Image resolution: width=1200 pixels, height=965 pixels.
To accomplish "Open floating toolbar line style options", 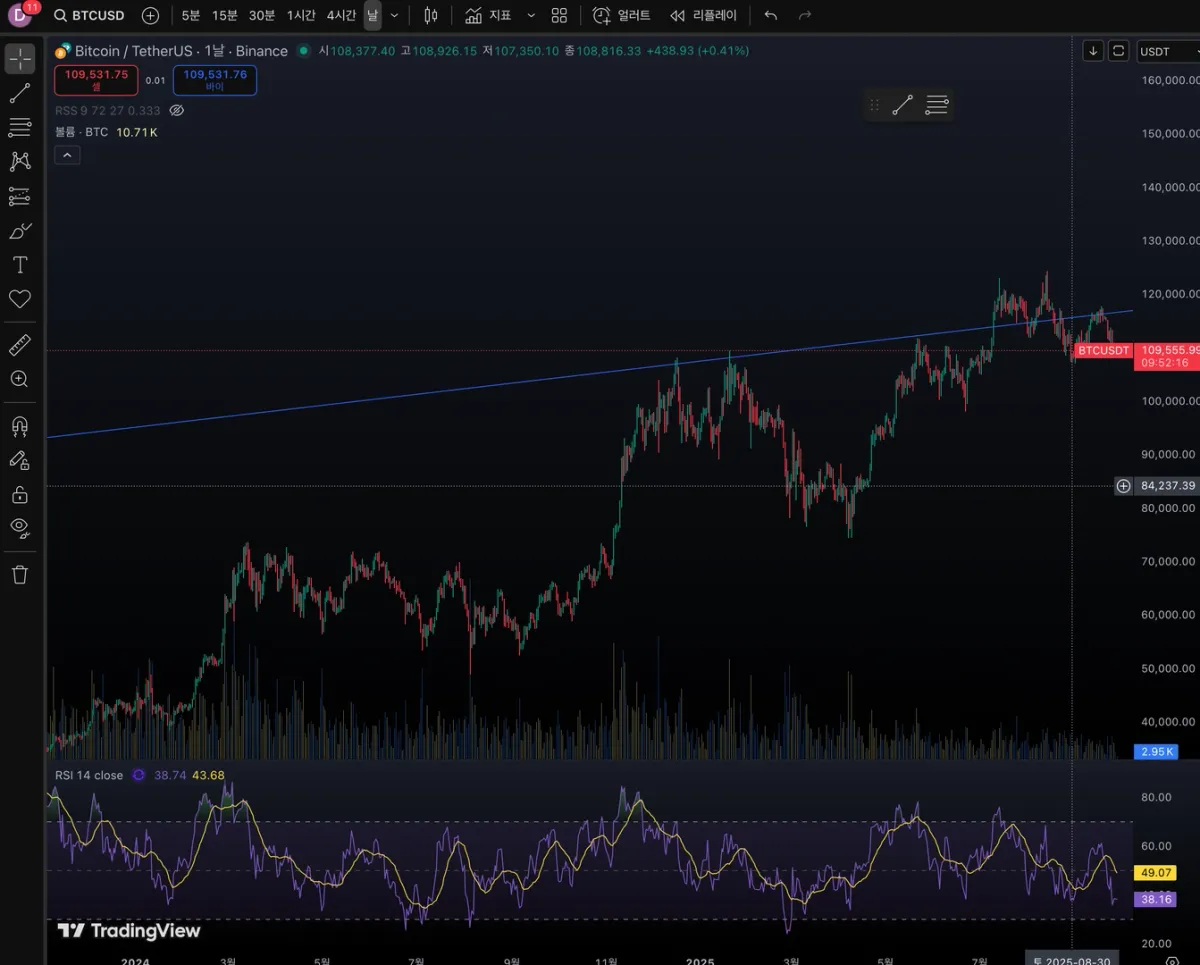I will coord(936,104).
